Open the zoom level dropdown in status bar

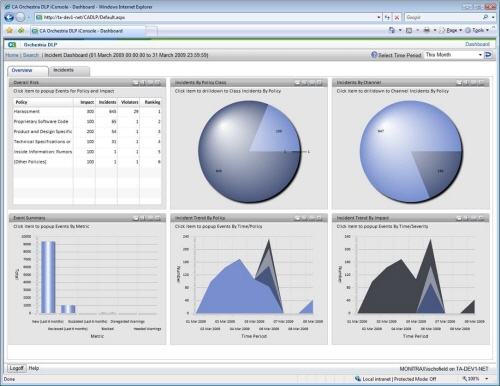point(487,379)
